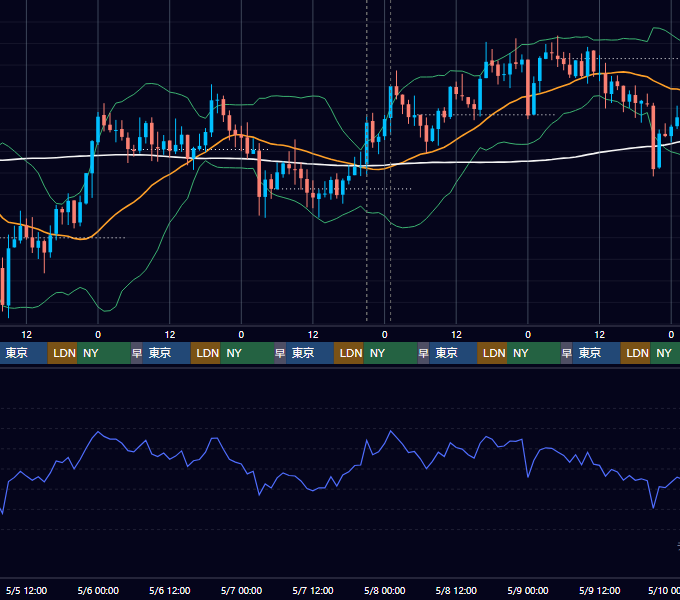Select the 5/9 00:00 time axis label
Screen dimensions: 680x600
pyautogui.click(x=528, y=590)
